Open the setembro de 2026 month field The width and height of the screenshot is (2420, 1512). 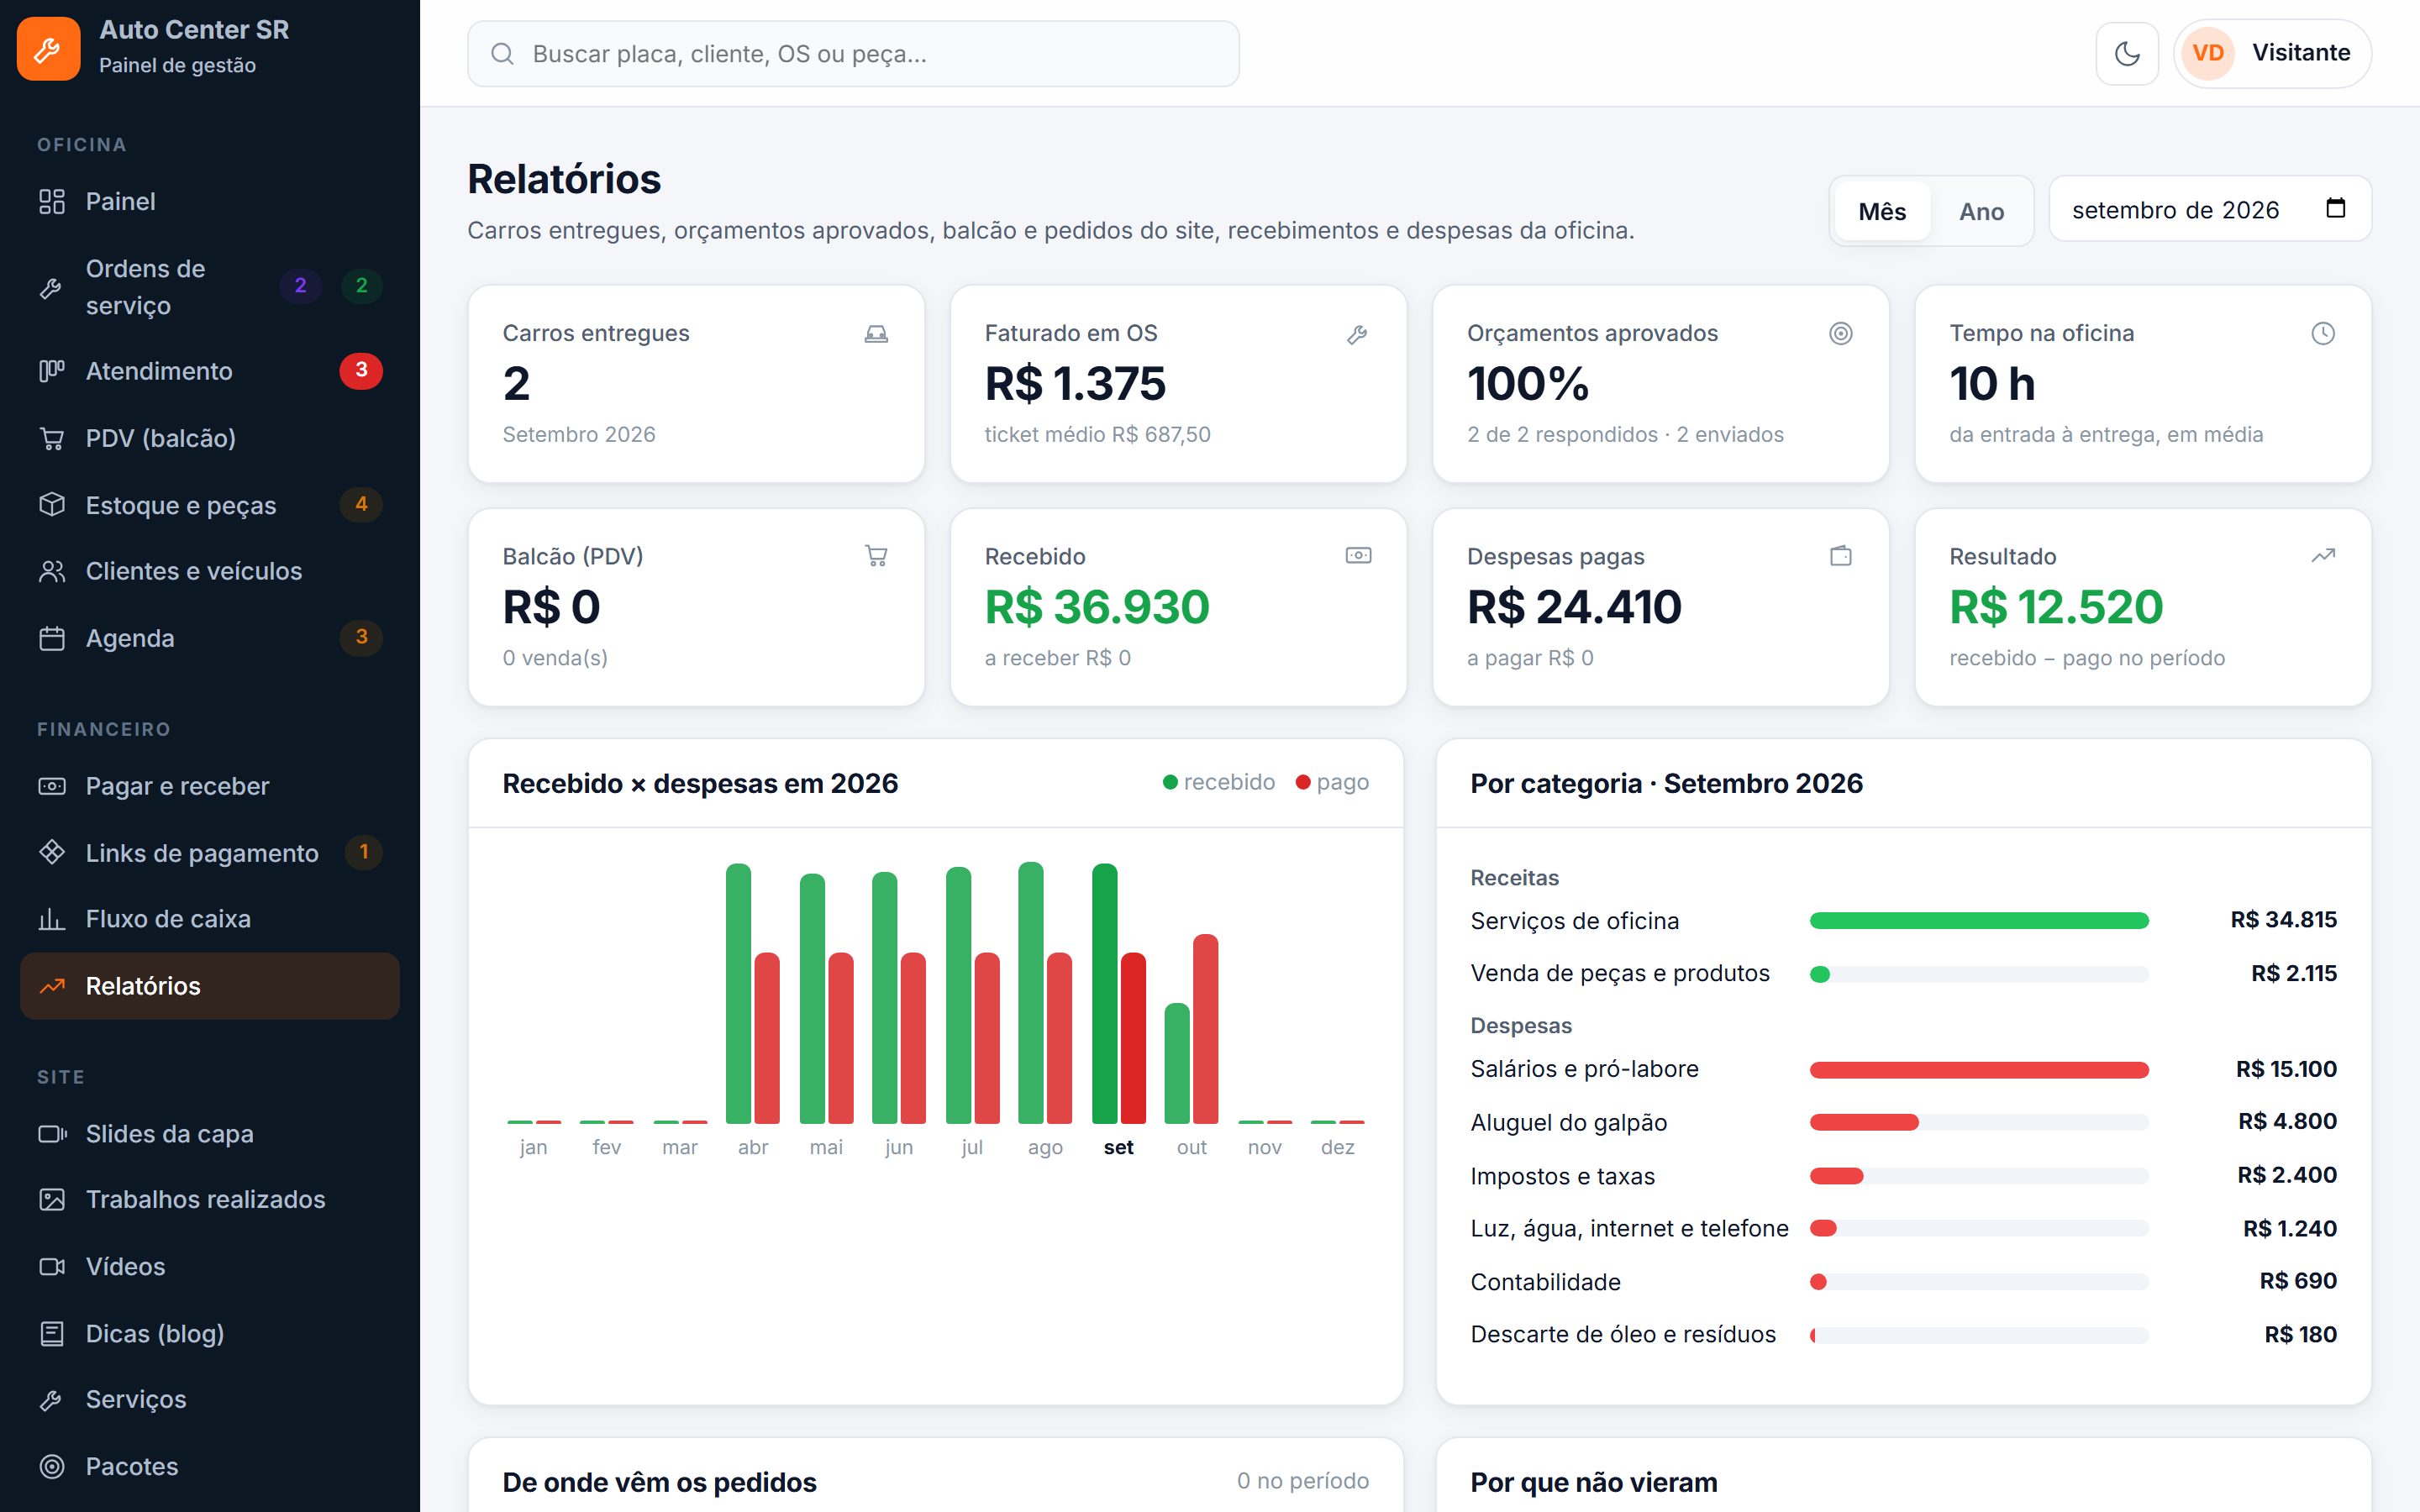(x=2210, y=209)
